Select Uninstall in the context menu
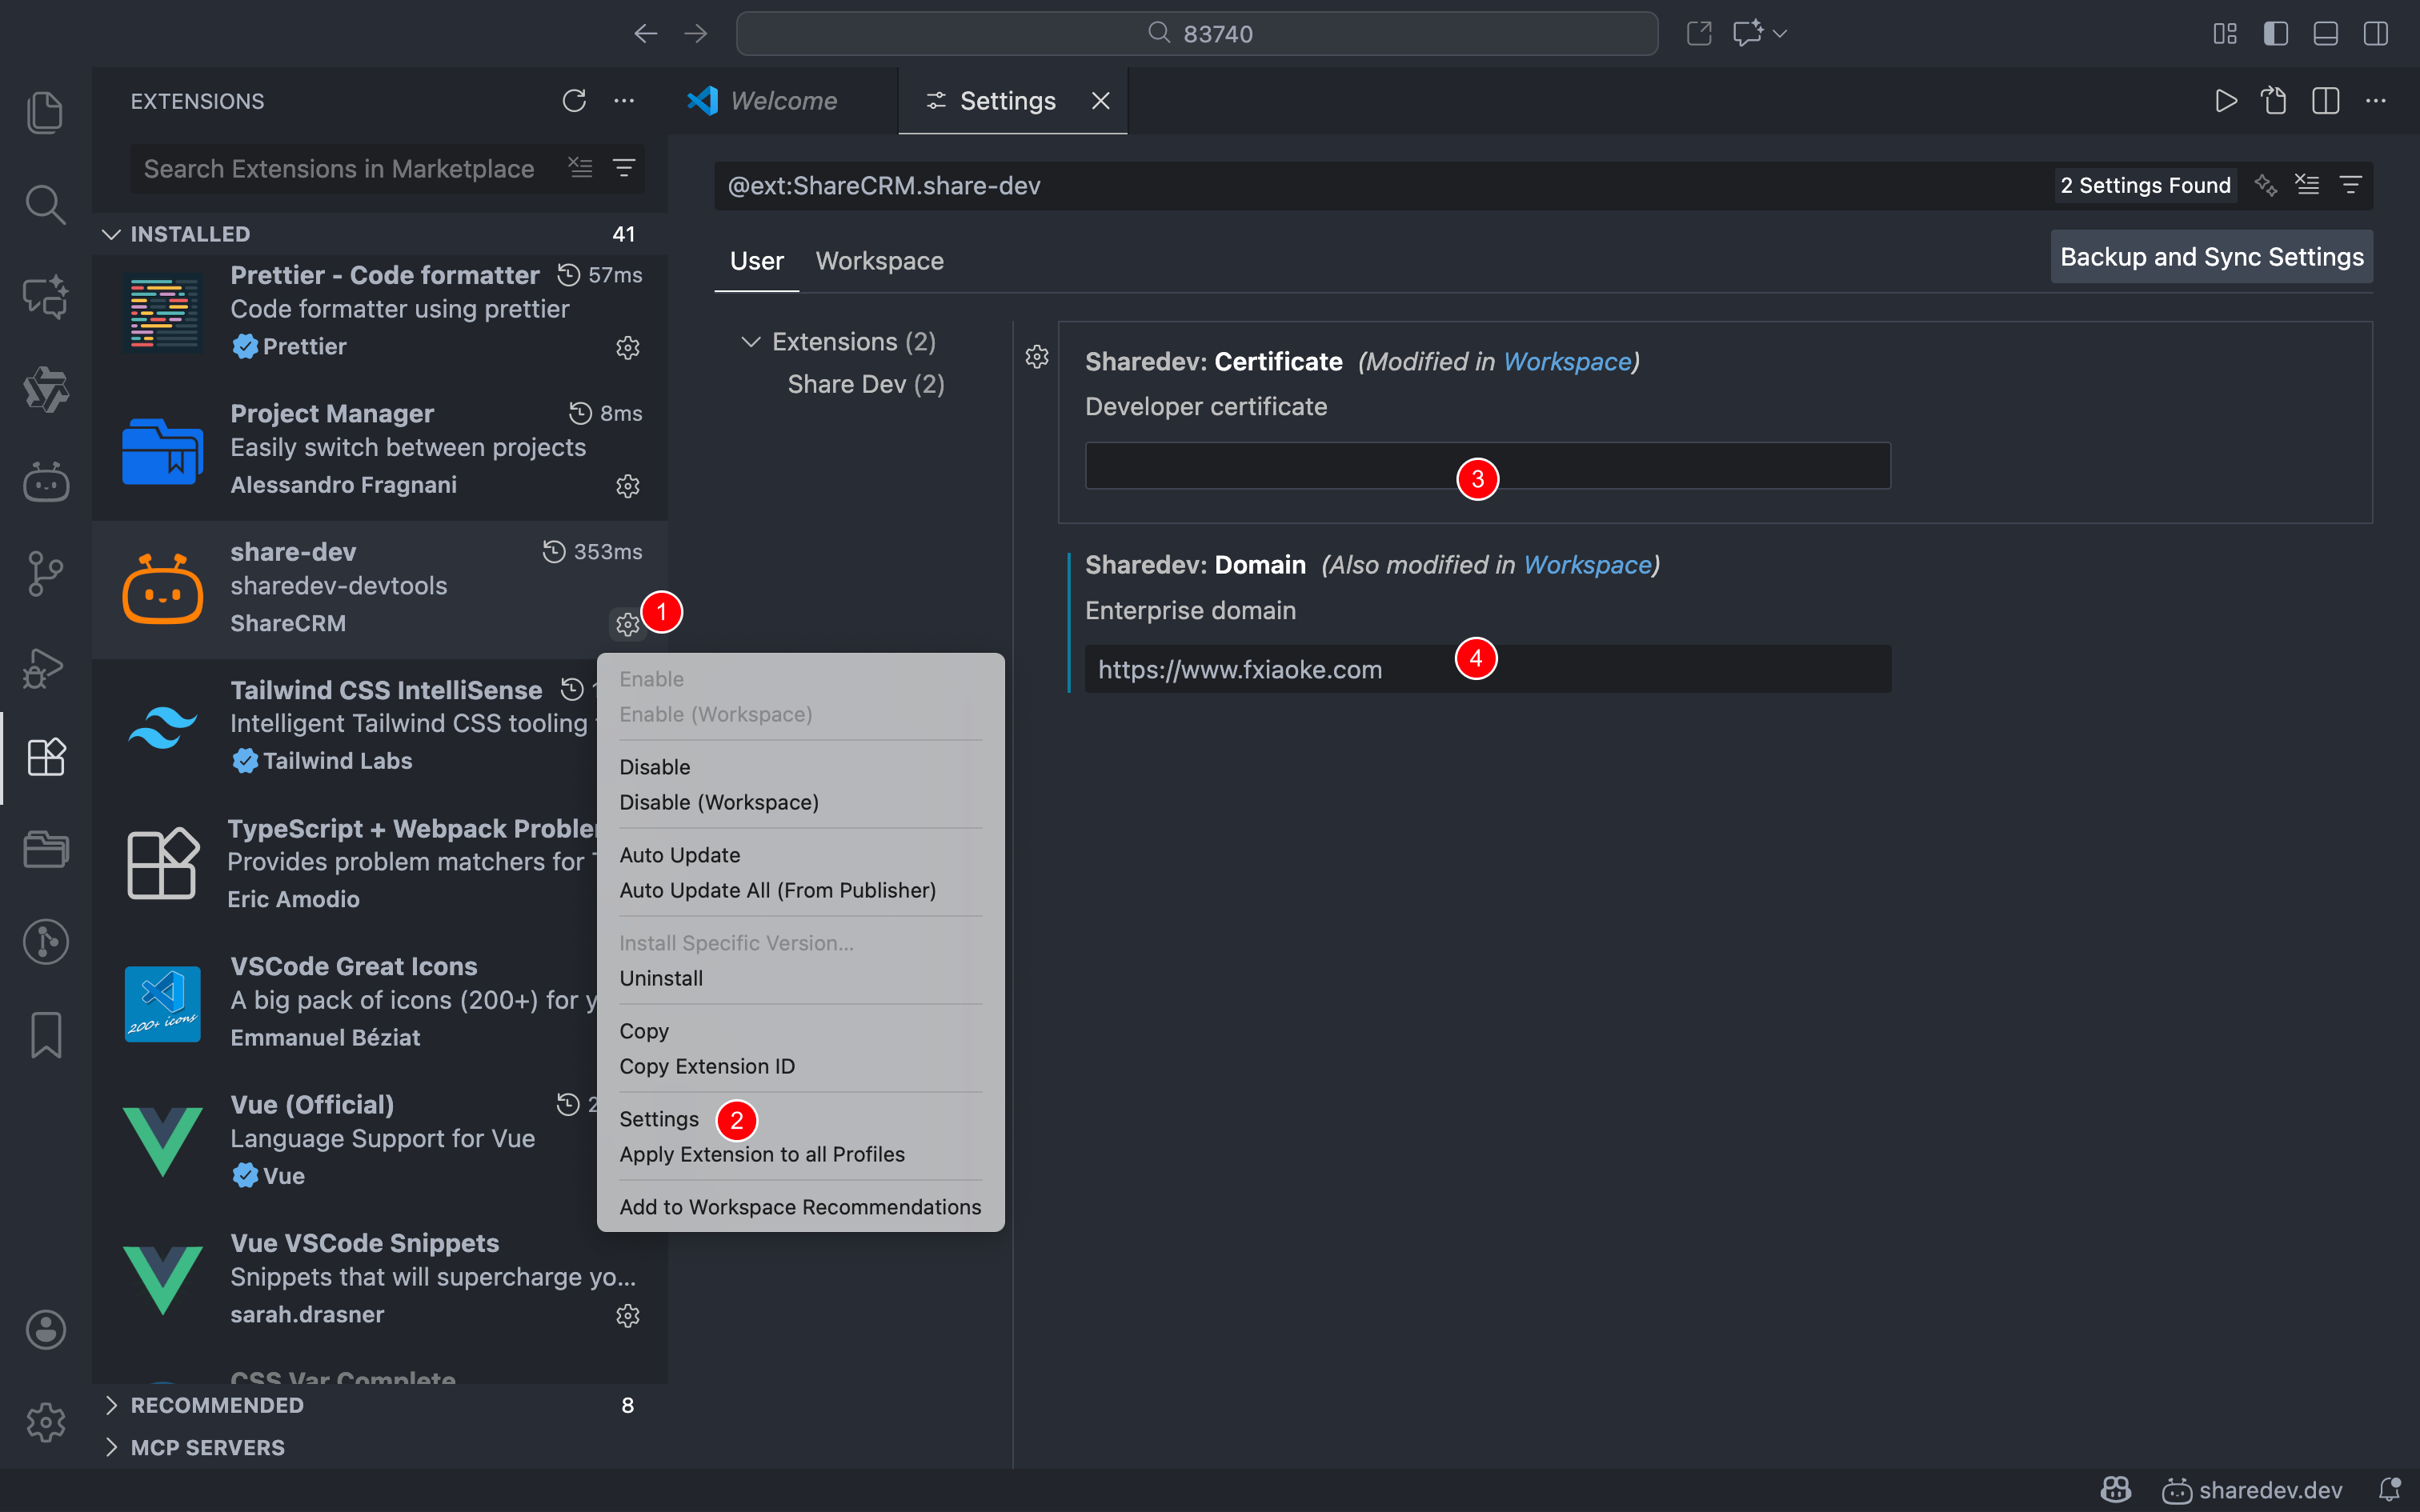The width and height of the screenshot is (2420, 1512). point(661,978)
